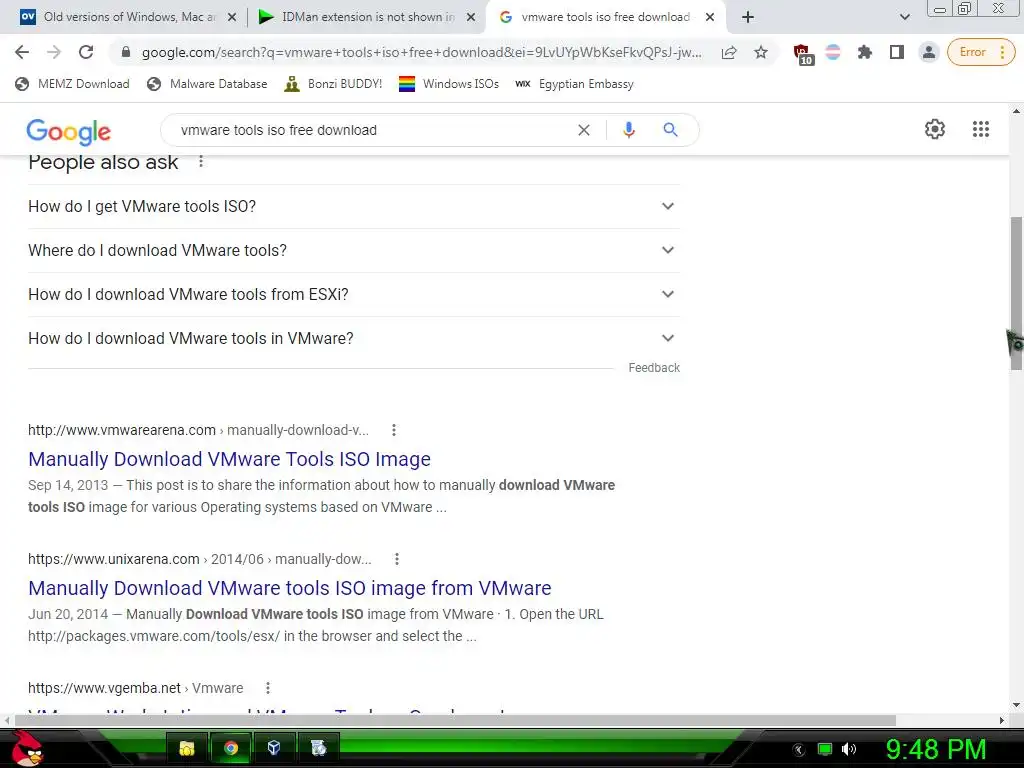Image resolution: width=1024 pixels, height=768 pixels.
Task: Open the red shield extension with badge 10
Action: [x=802, y=54]
